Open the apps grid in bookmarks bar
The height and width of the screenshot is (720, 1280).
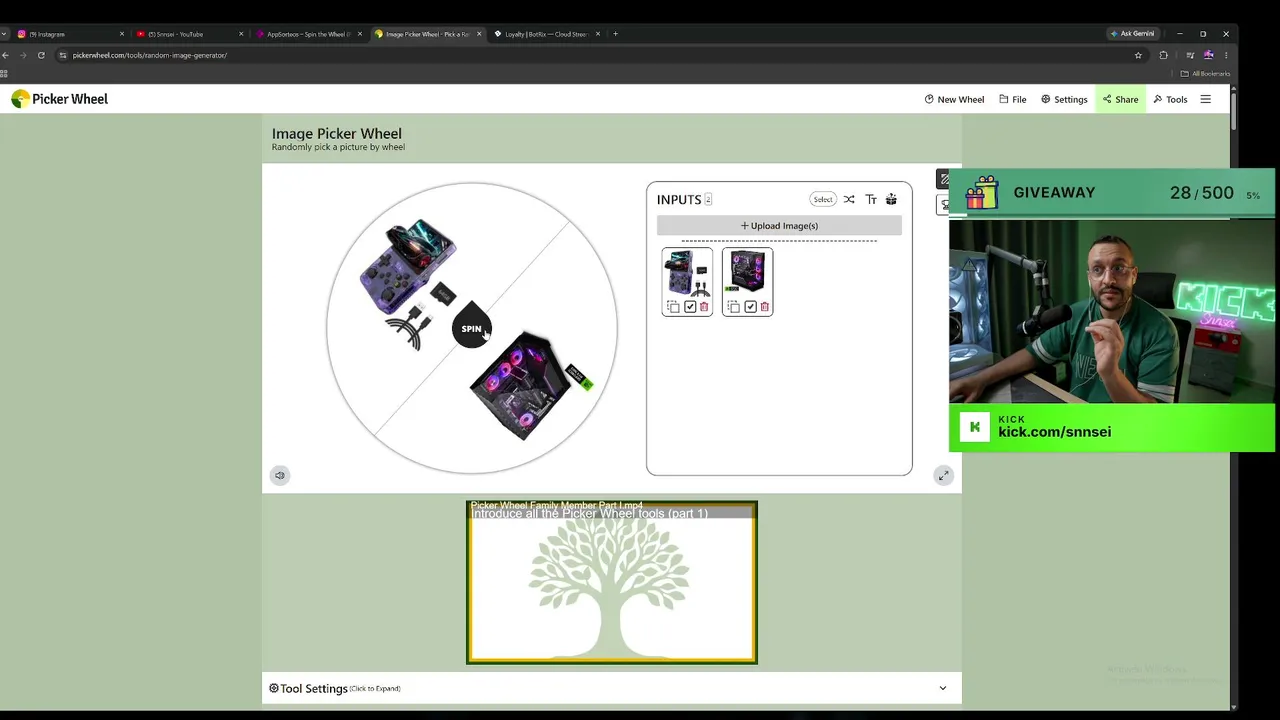click(4, 73)
